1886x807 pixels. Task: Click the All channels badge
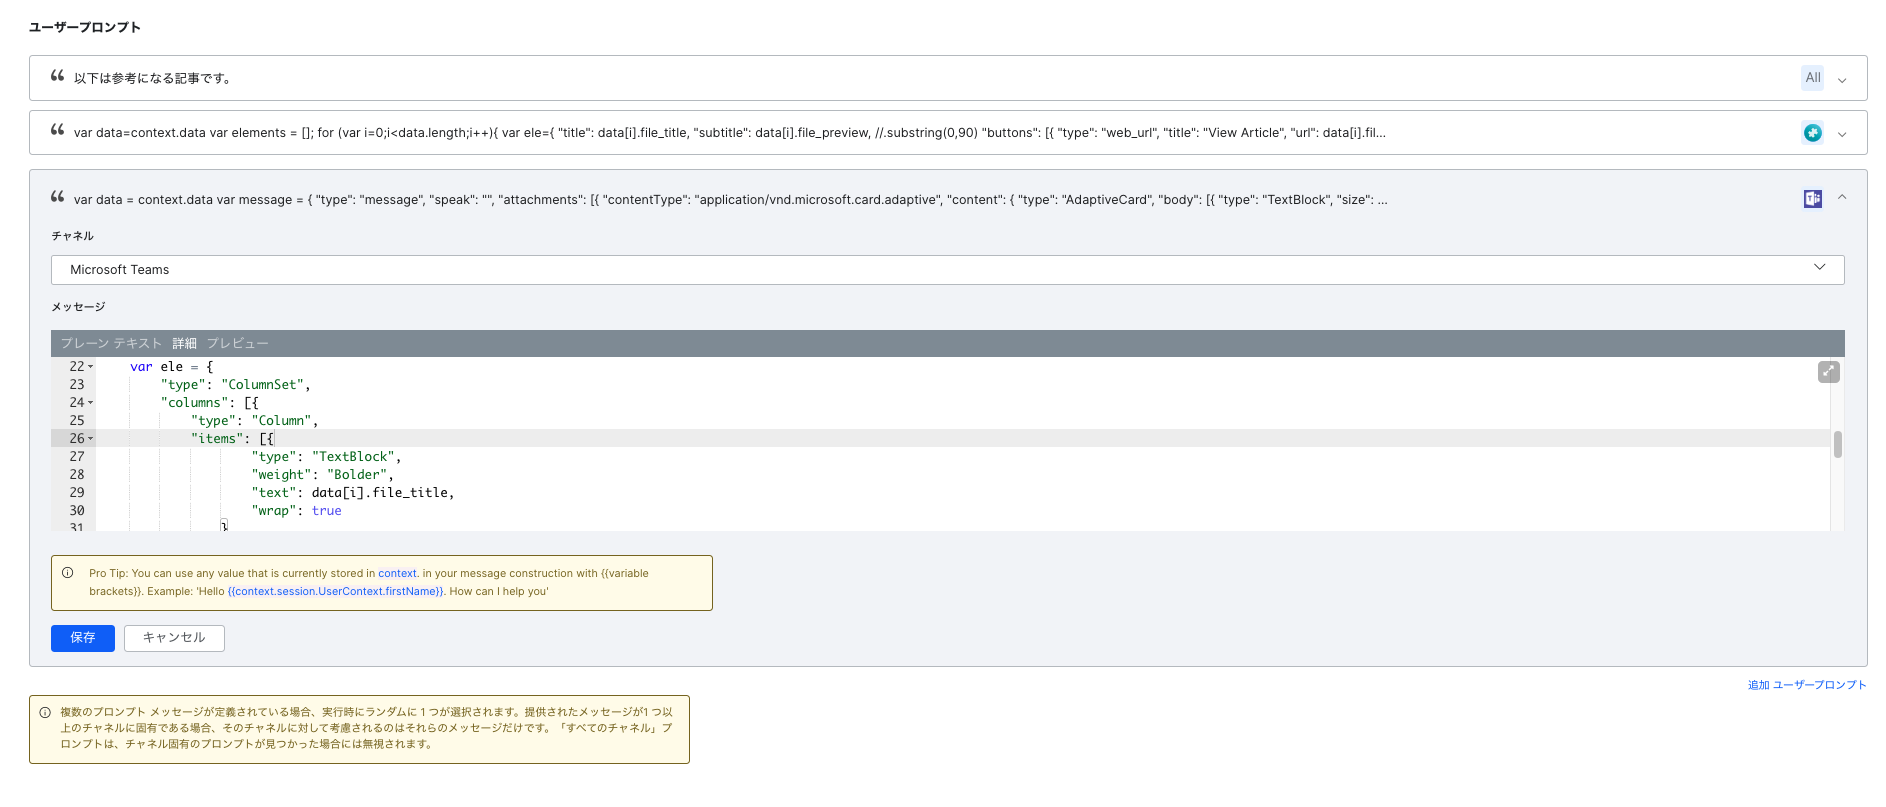coord(1812,78)
